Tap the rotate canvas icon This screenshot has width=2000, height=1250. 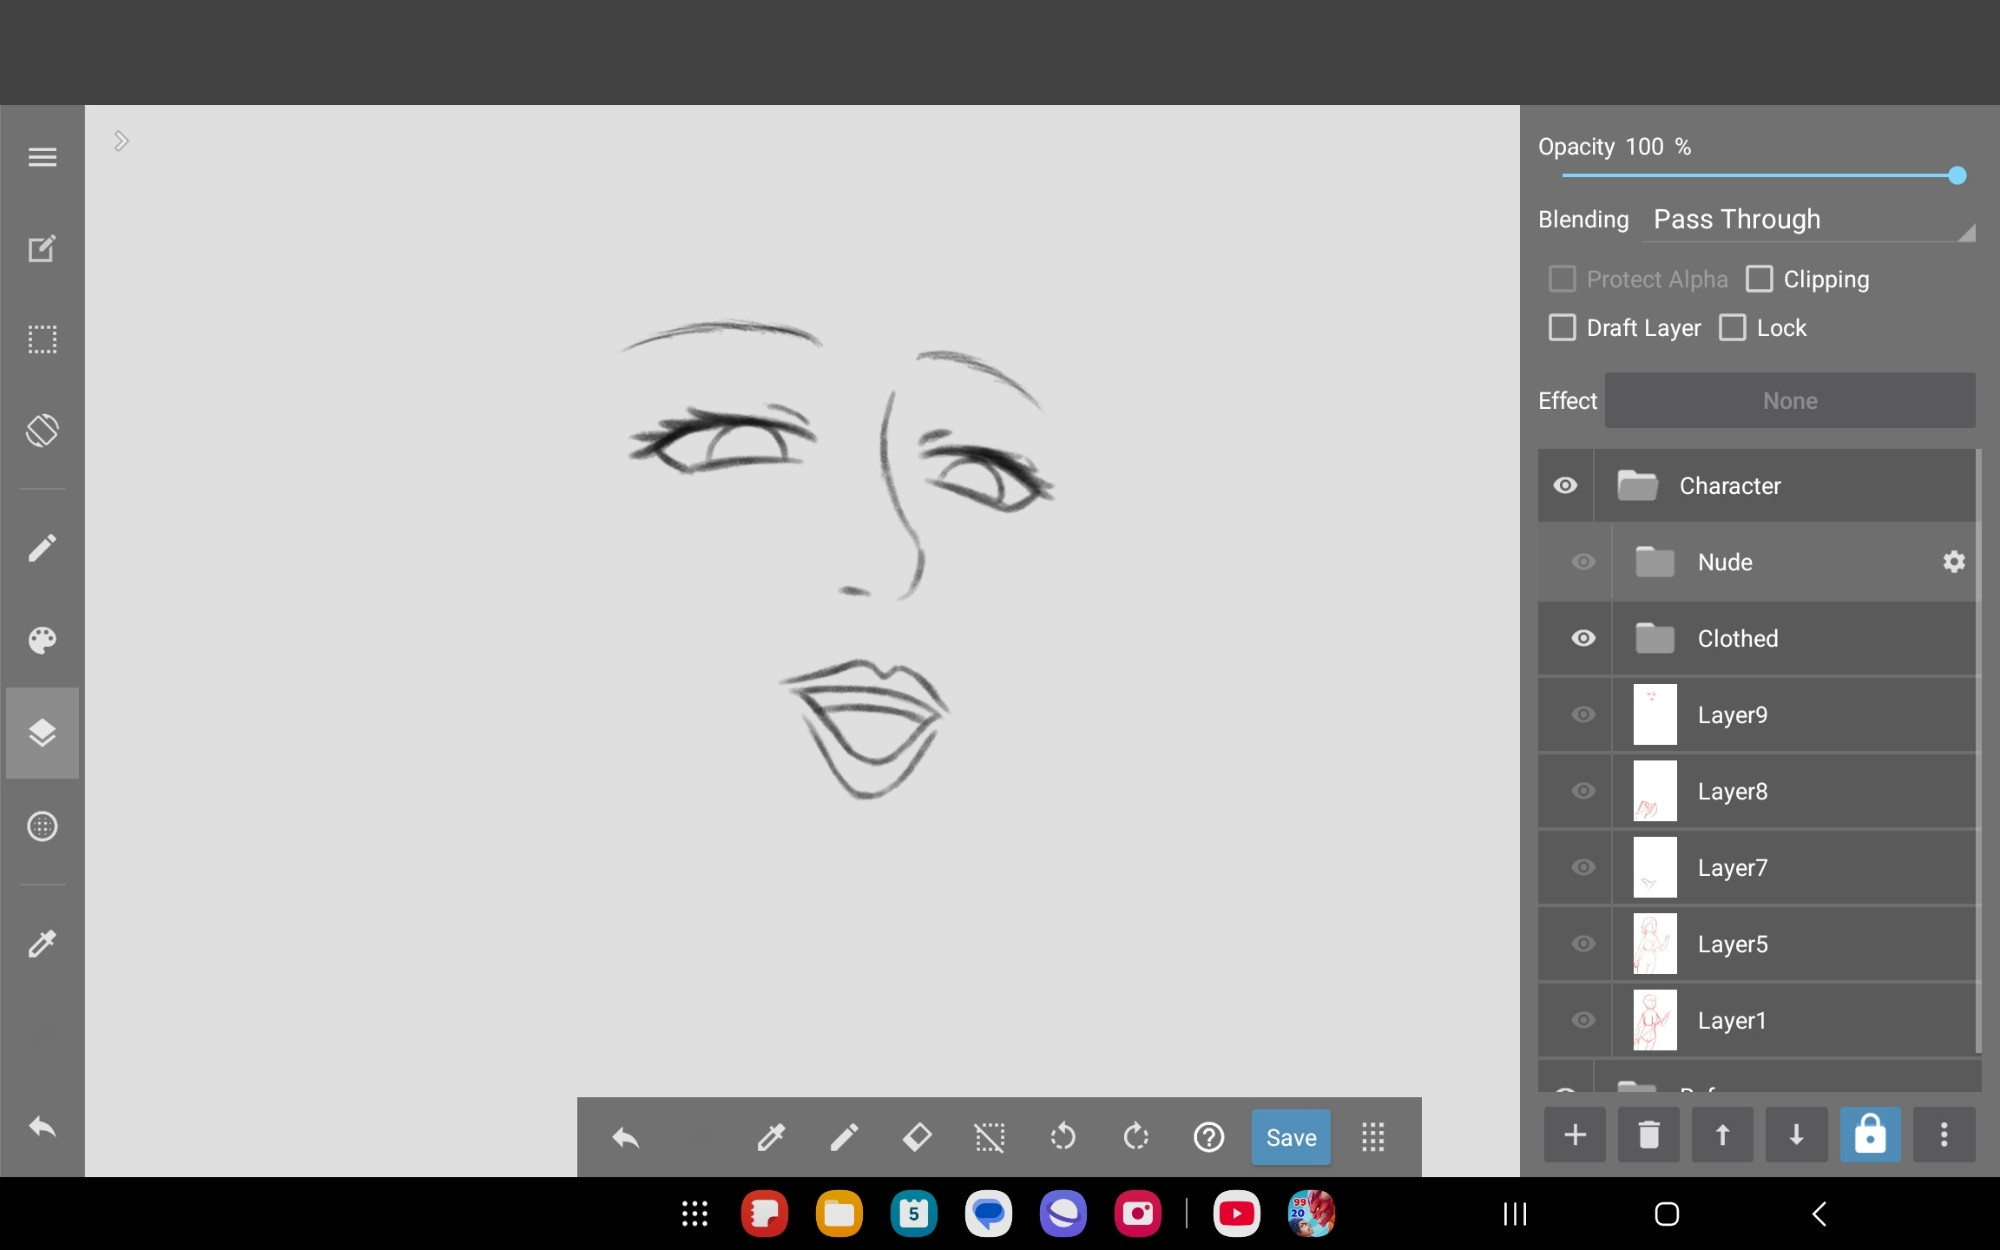(x=42, y=431)
